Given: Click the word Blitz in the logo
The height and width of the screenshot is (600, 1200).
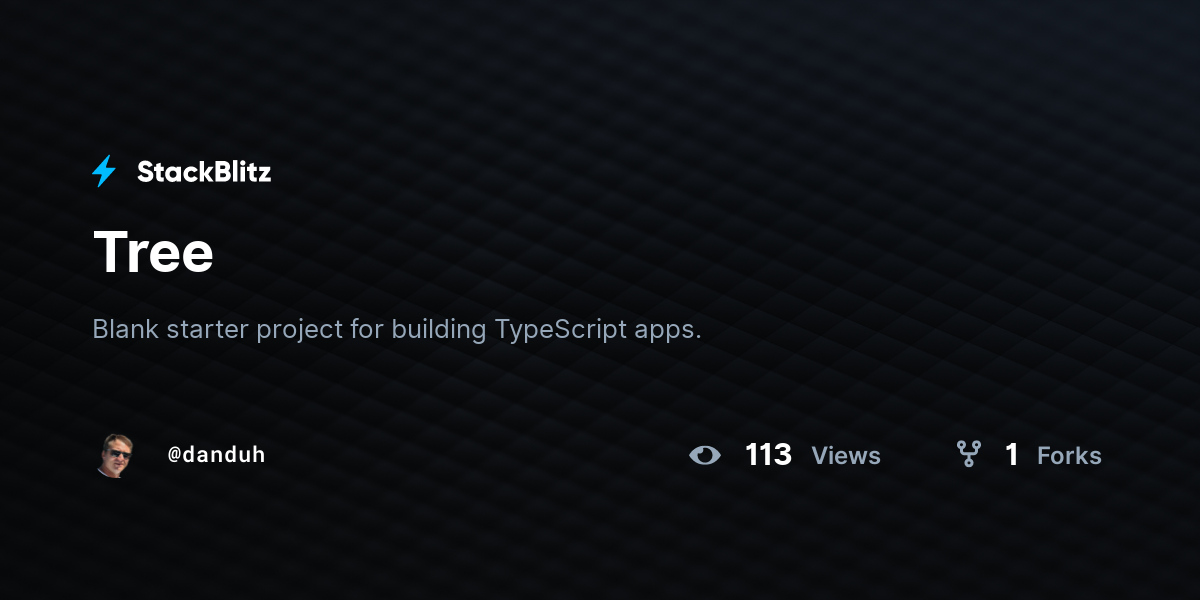Looking at the screenshot, I should (x=238, y=172).
